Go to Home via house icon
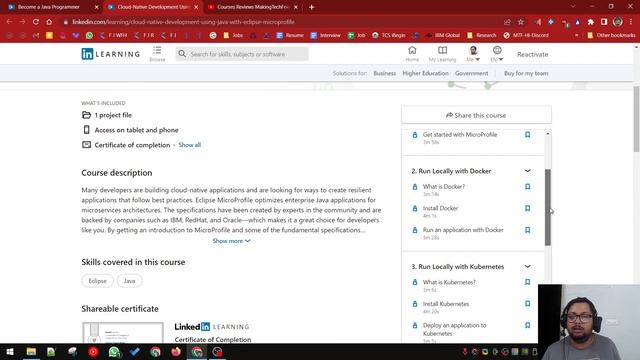Image resolution: width=640 pixels, height=360 pixels. pos(412,50)
